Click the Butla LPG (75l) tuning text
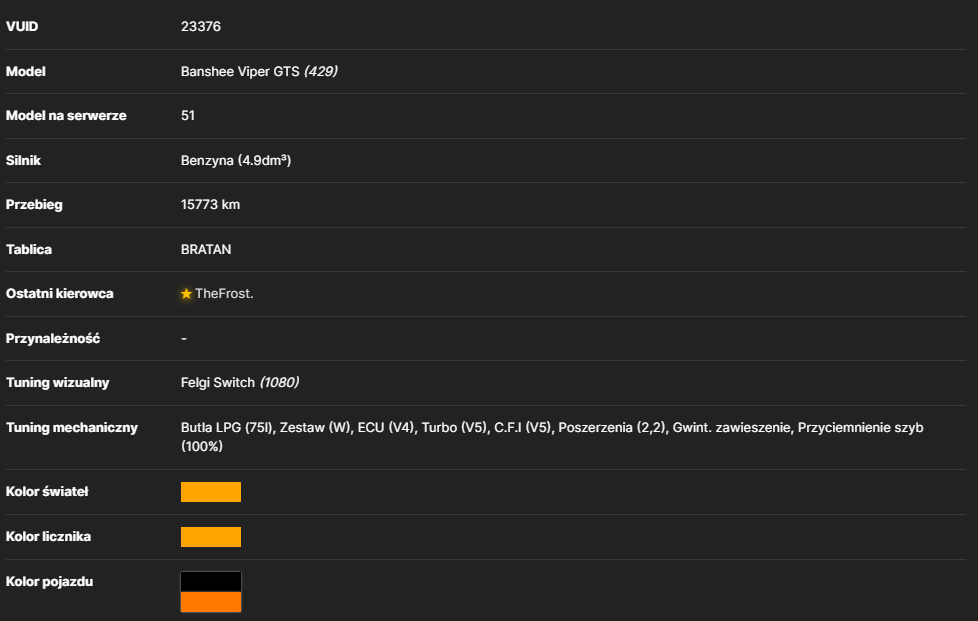This screenshot has height=621, width=978. point(227,428)
